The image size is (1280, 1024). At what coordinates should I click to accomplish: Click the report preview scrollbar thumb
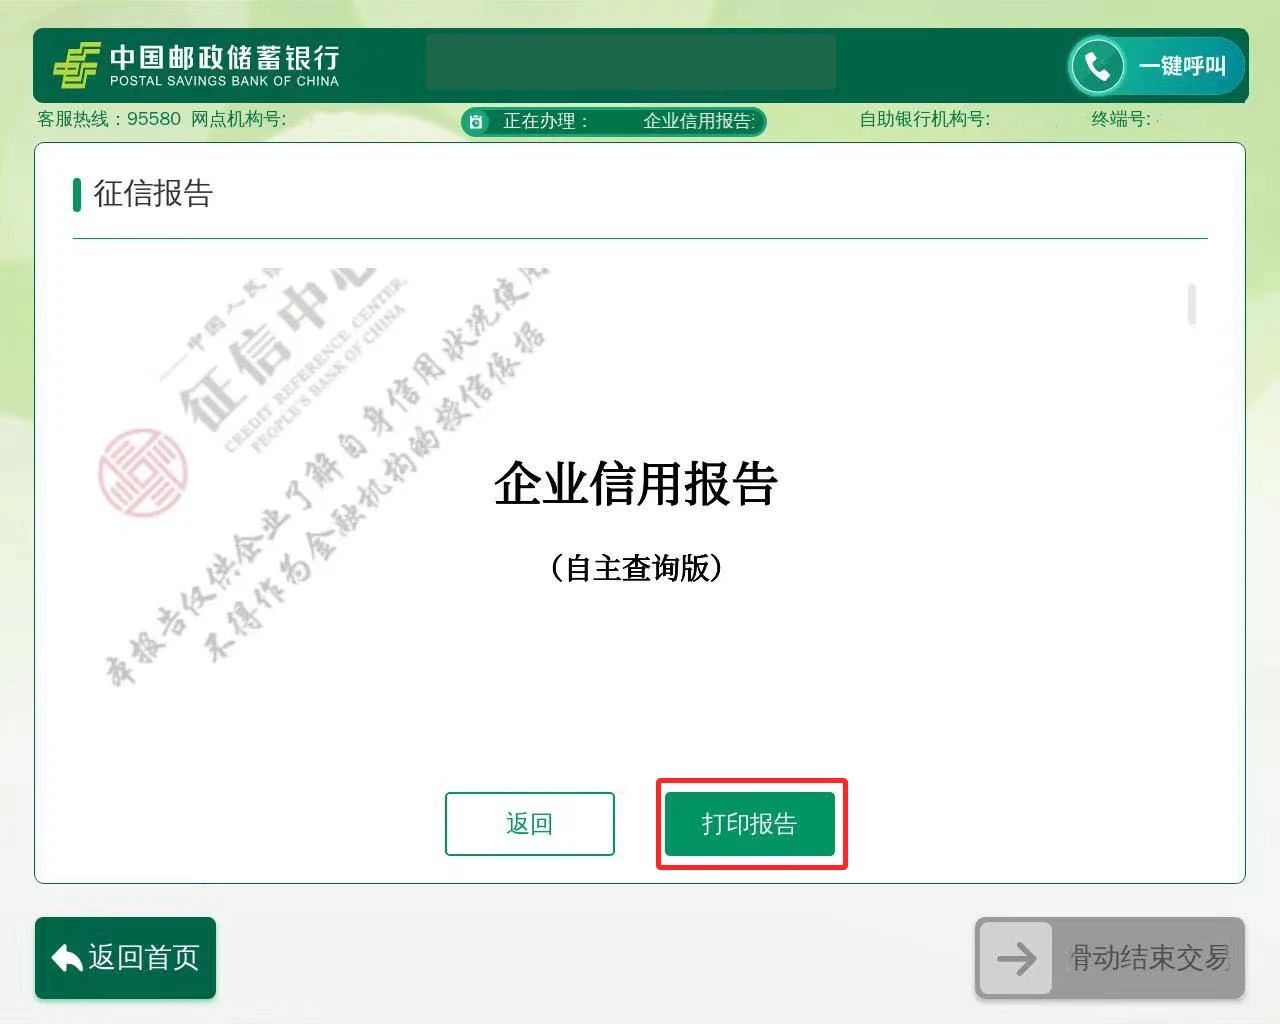tap(1191, 305)
